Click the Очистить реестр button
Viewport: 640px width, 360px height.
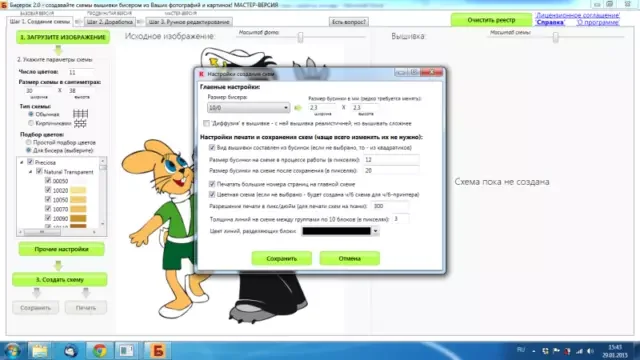pos(491,20)
